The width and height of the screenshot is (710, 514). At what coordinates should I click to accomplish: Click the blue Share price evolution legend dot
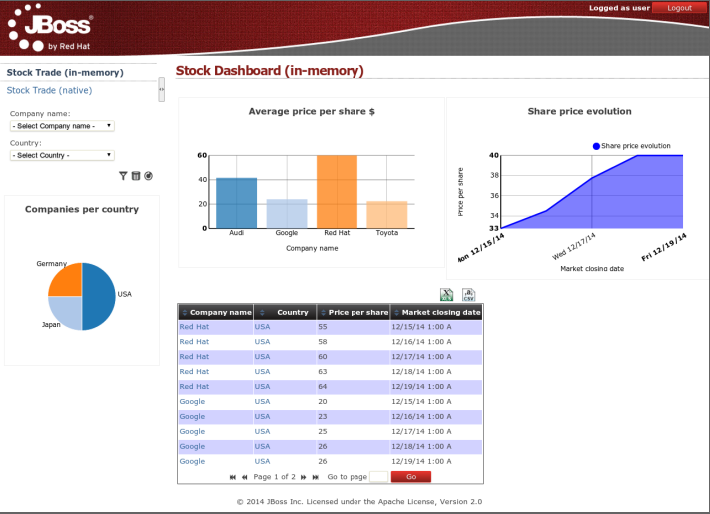[596, 146]
